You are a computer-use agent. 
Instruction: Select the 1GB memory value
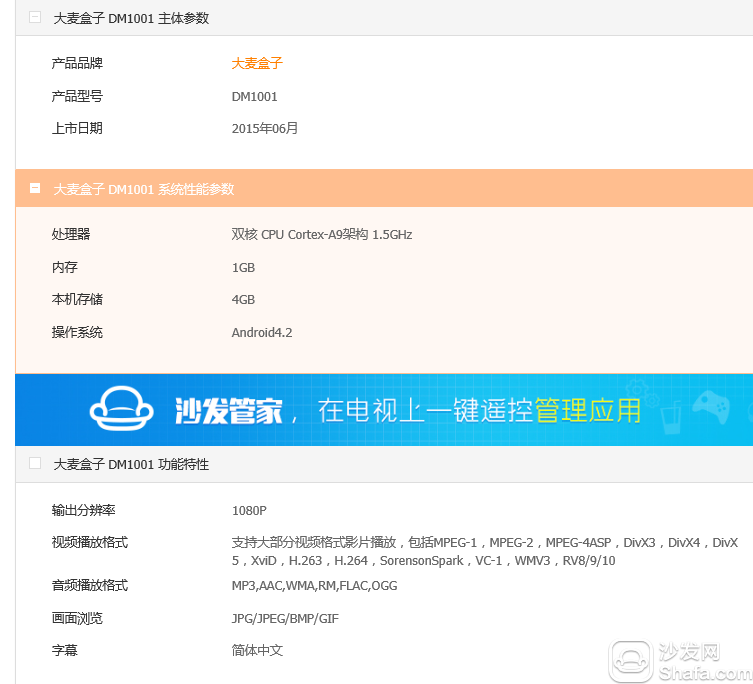coord(243,268)
